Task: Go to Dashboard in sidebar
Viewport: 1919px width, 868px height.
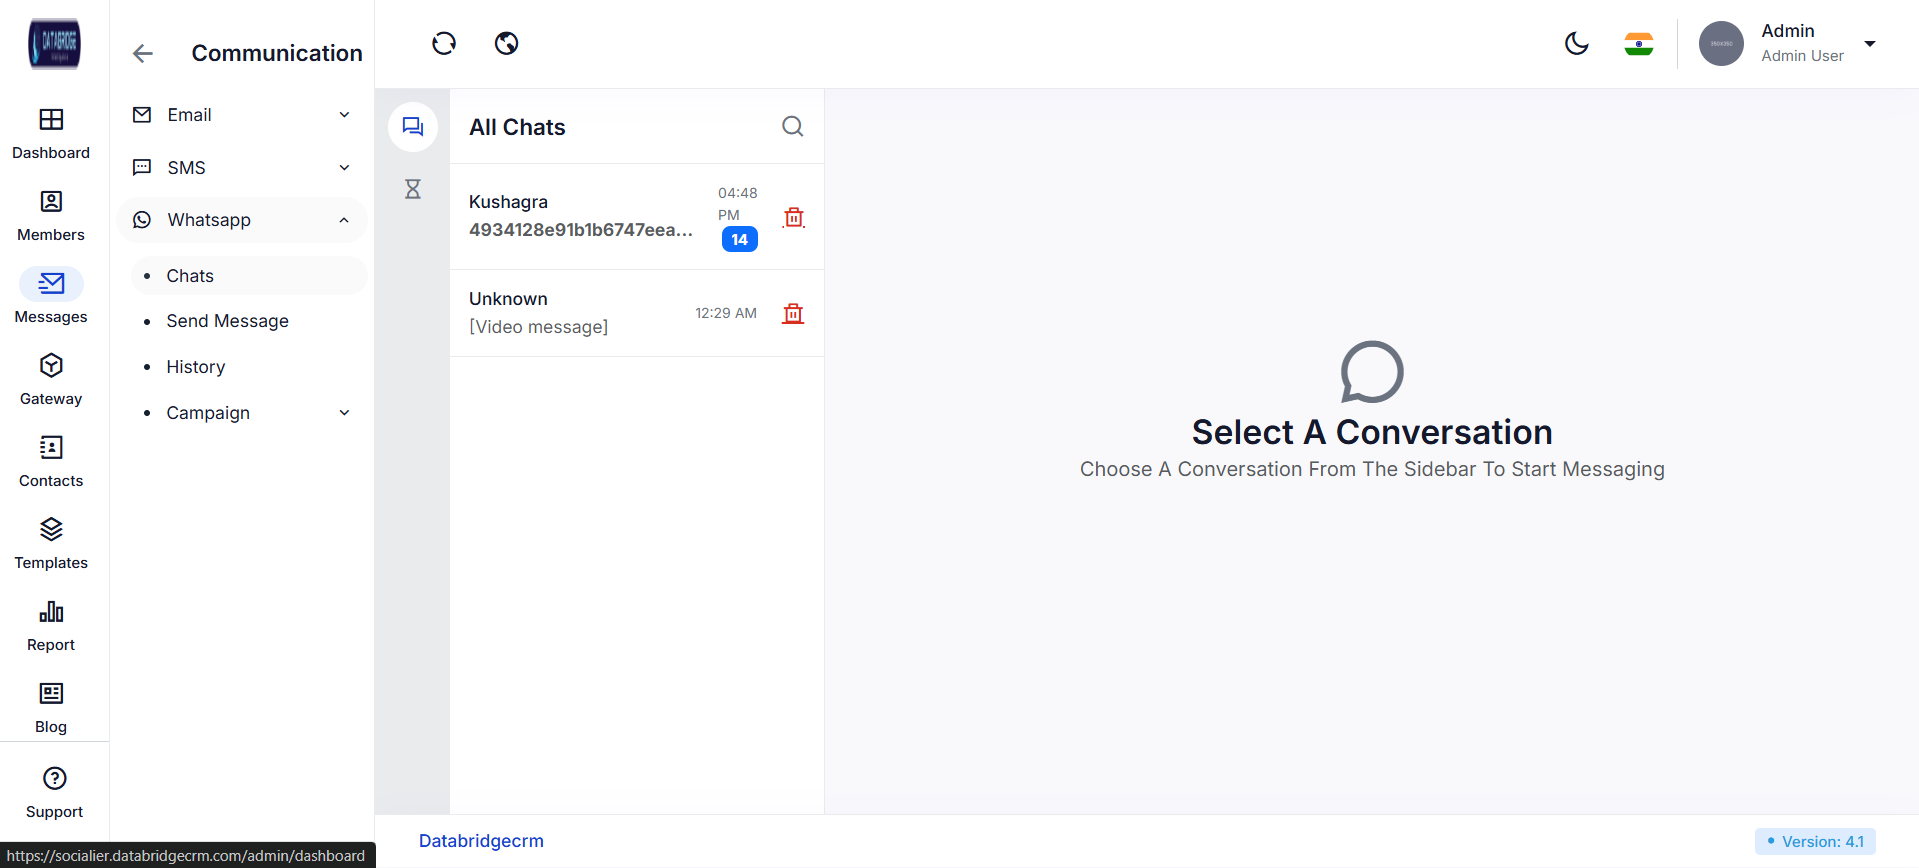Action: point(51,133)
